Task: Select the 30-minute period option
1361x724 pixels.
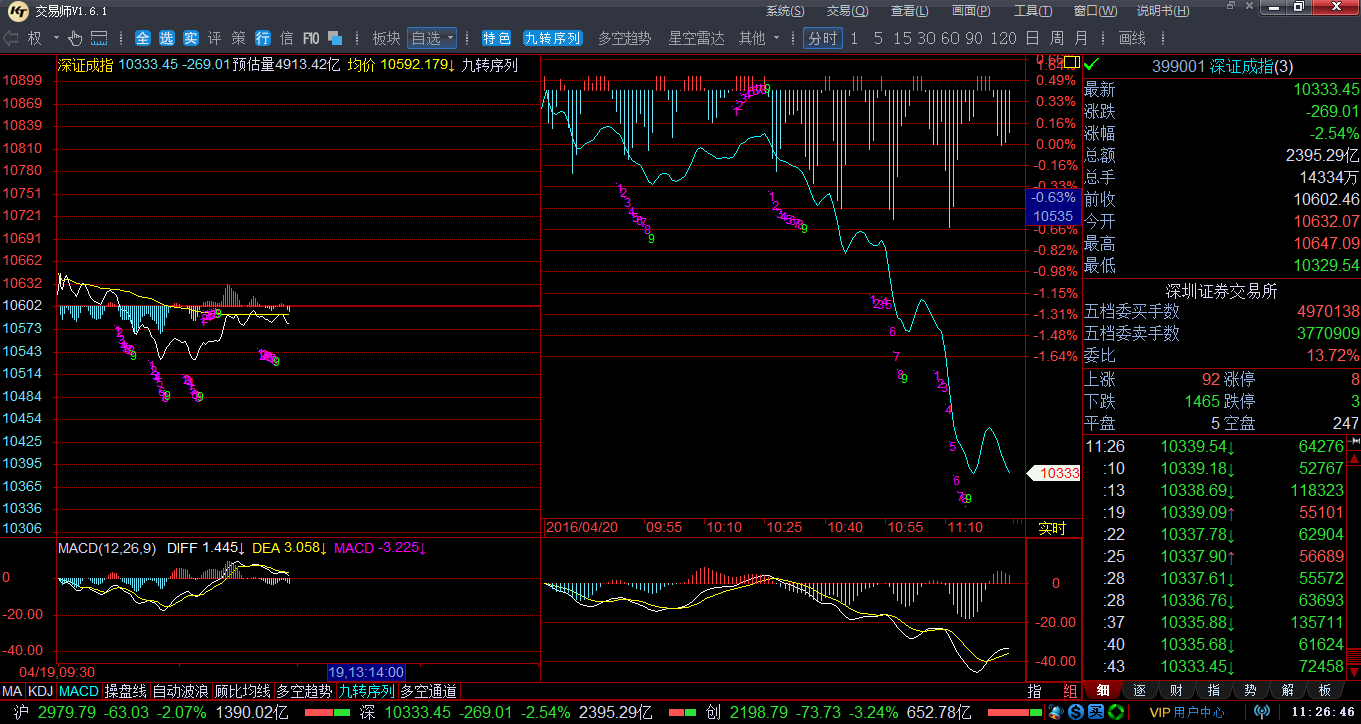Action: (x=926, y=38)
